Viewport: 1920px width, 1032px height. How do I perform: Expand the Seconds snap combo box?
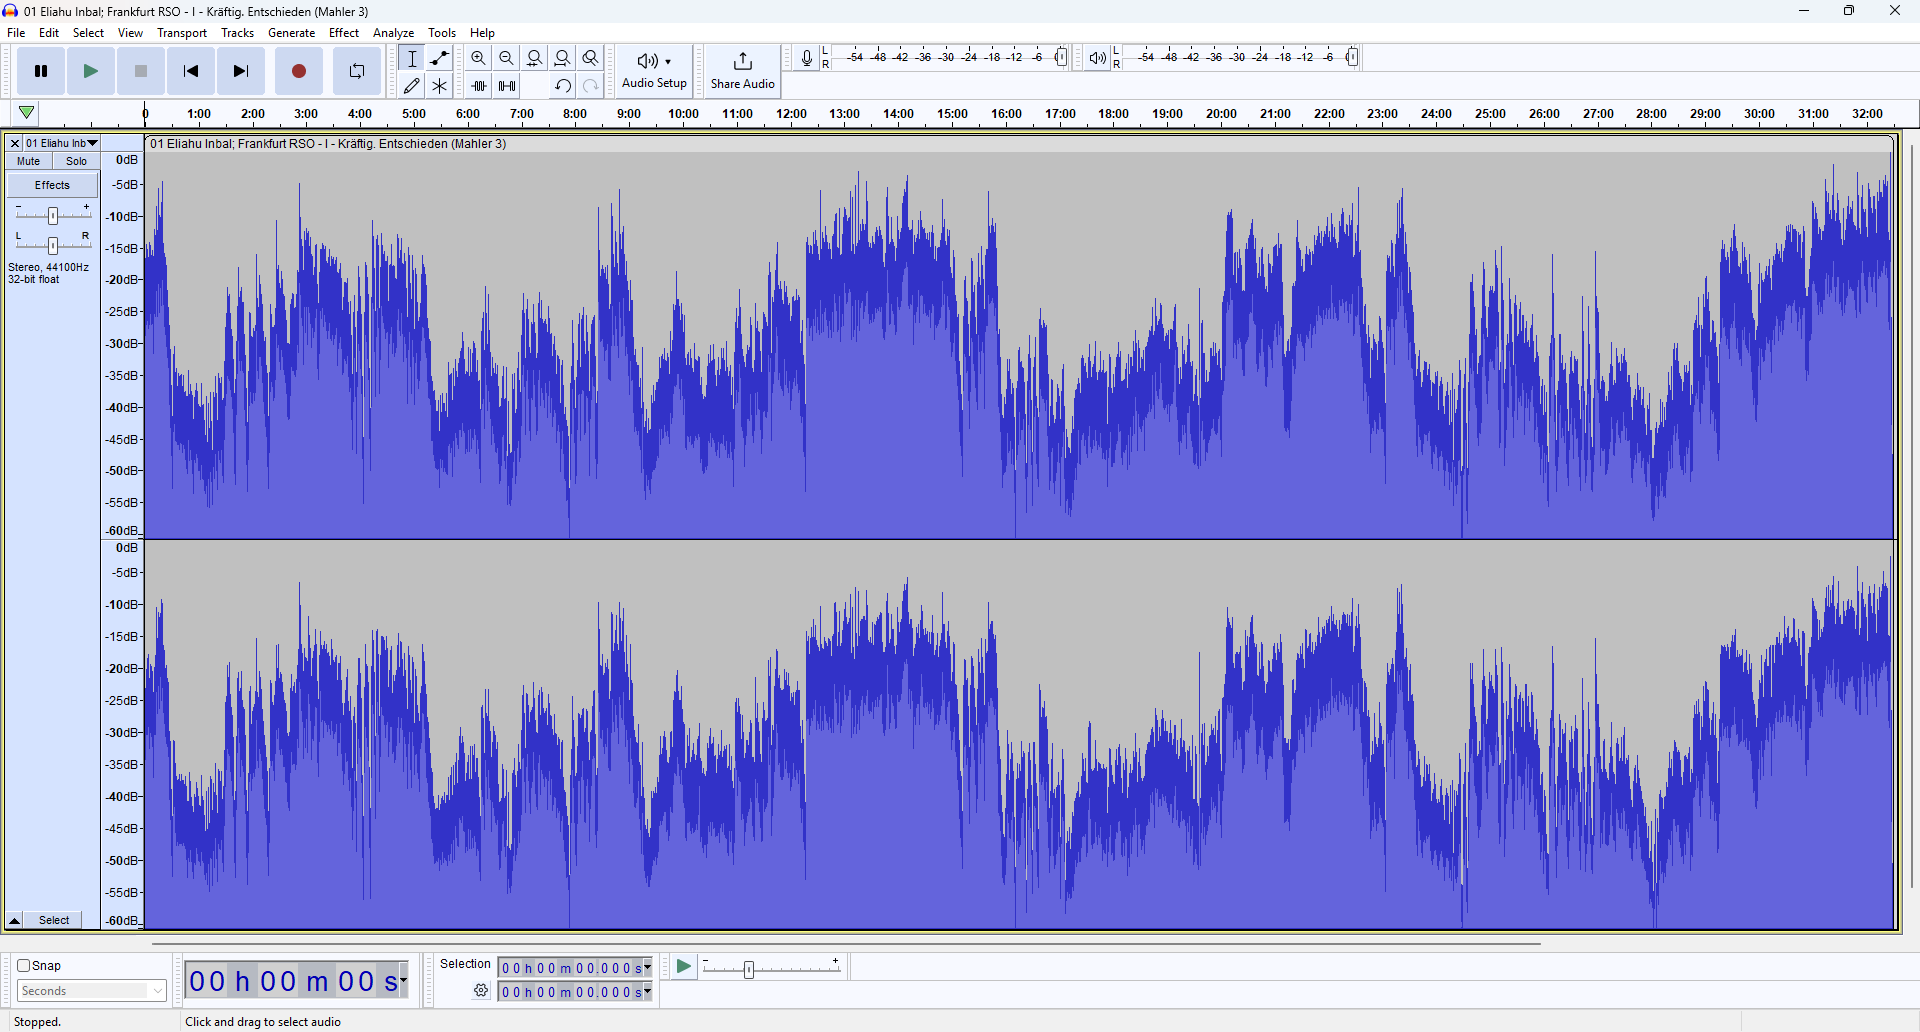92,991
